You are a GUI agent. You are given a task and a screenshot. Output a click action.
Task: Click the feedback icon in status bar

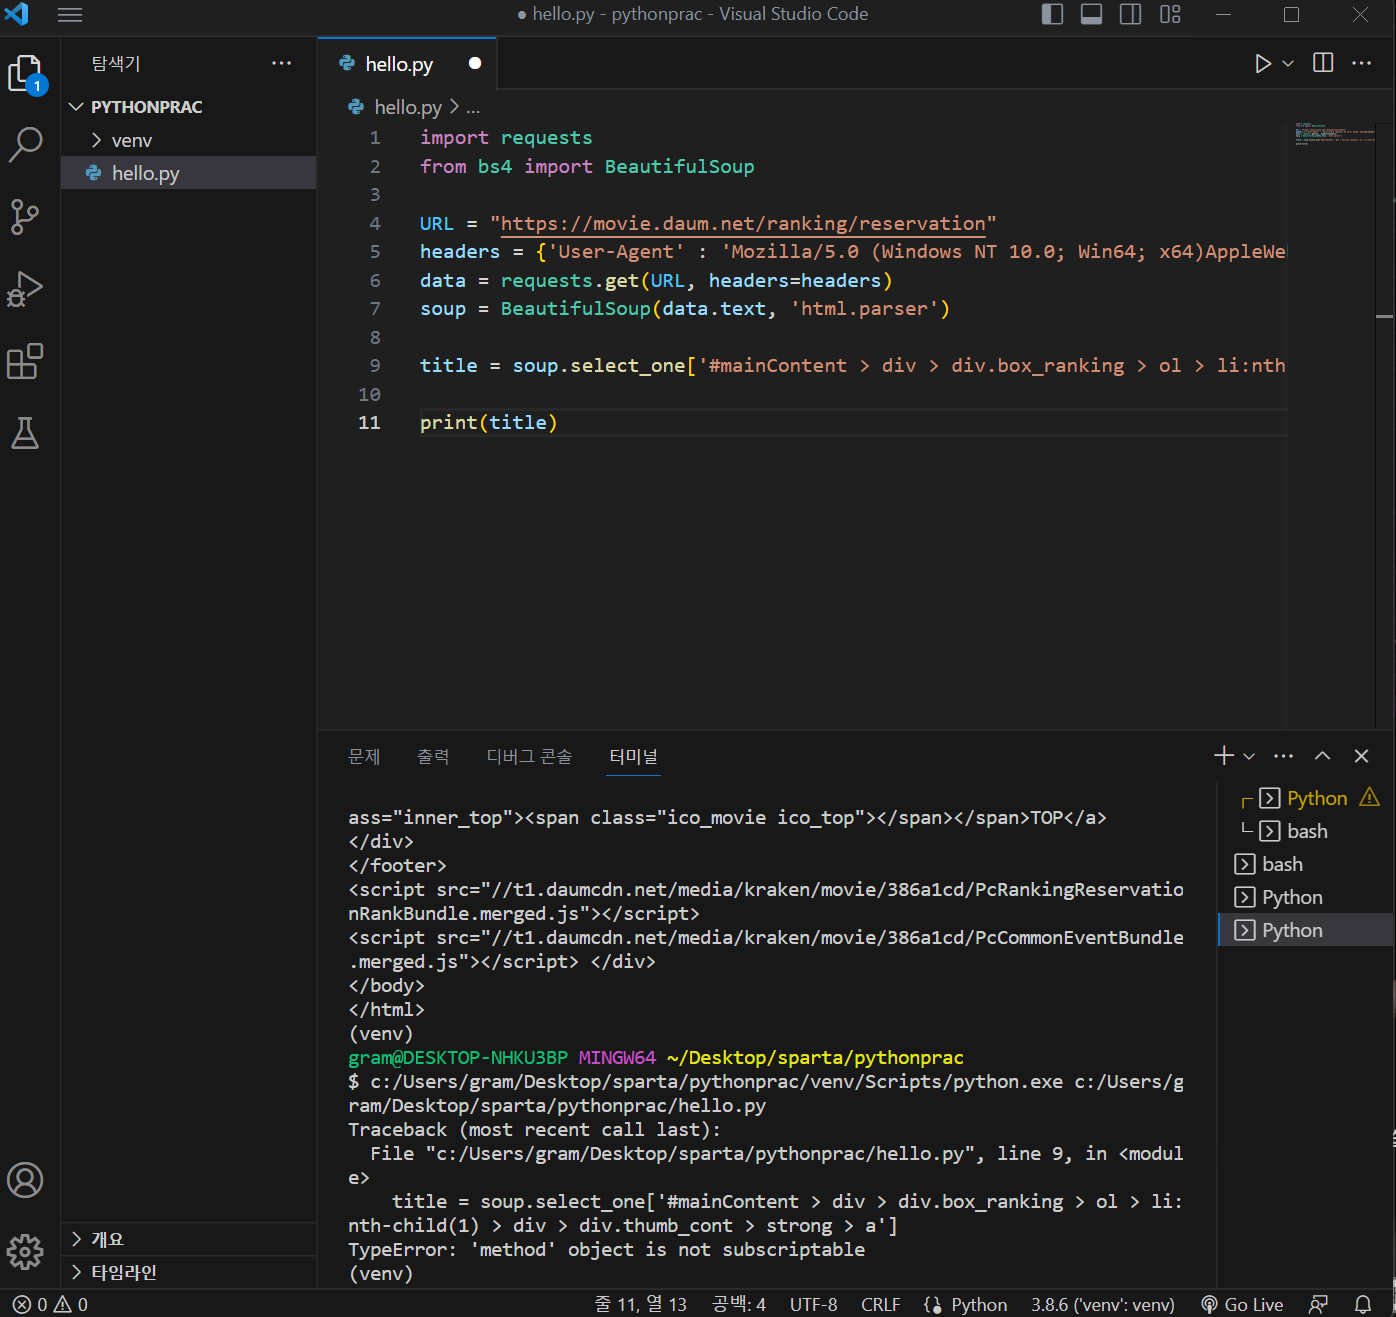[1319, 1304]
